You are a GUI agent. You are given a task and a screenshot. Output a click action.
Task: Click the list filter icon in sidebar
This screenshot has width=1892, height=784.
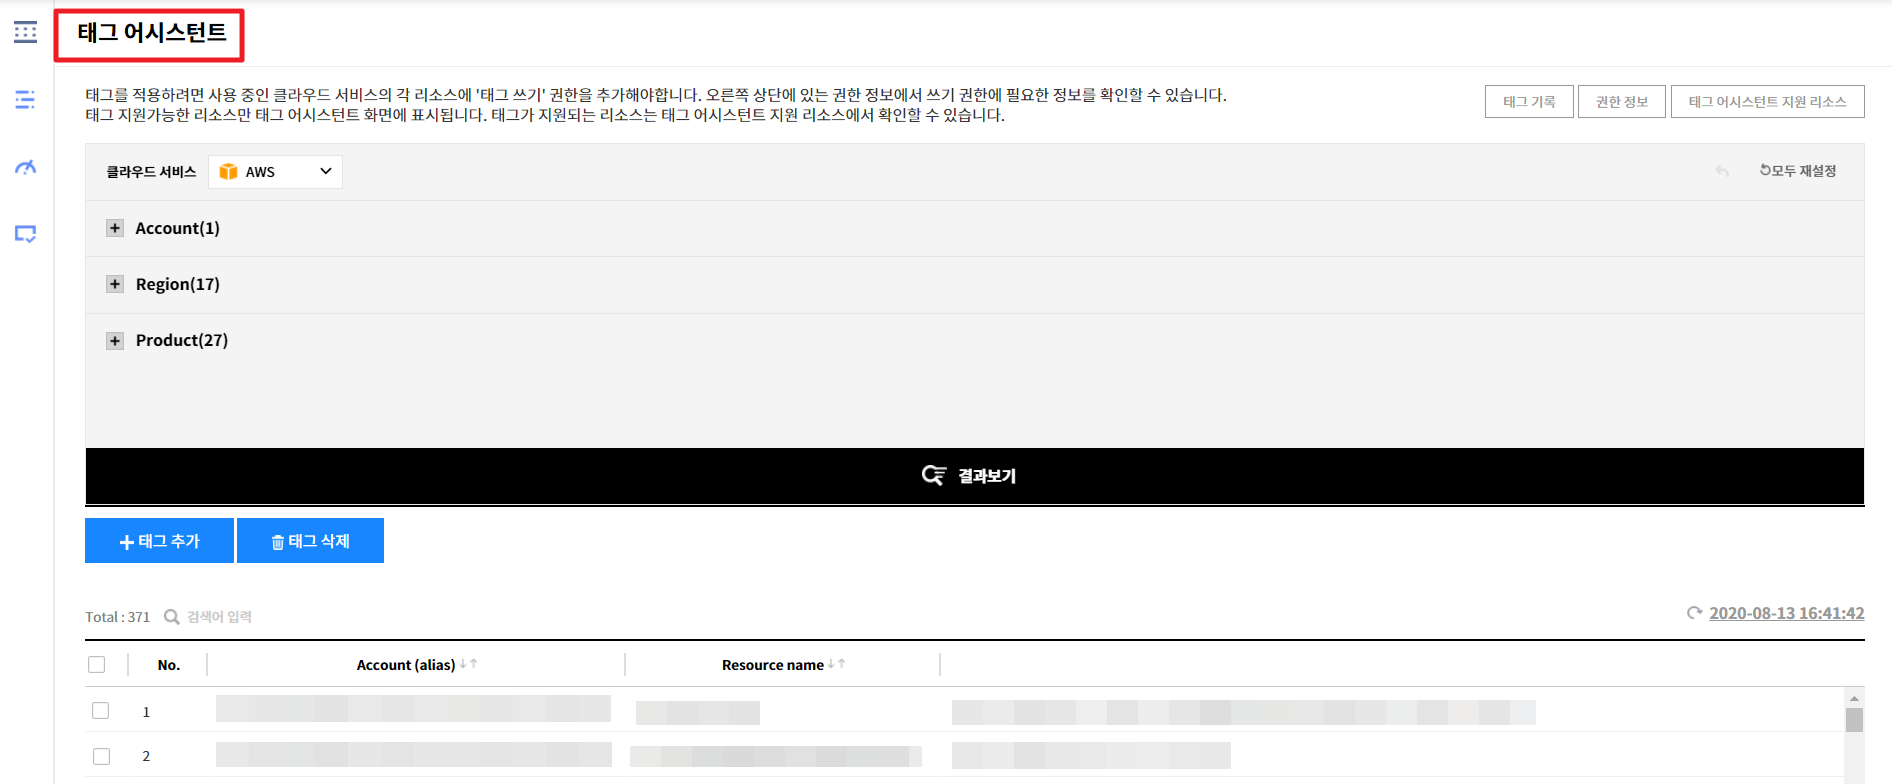coord(26,99)
